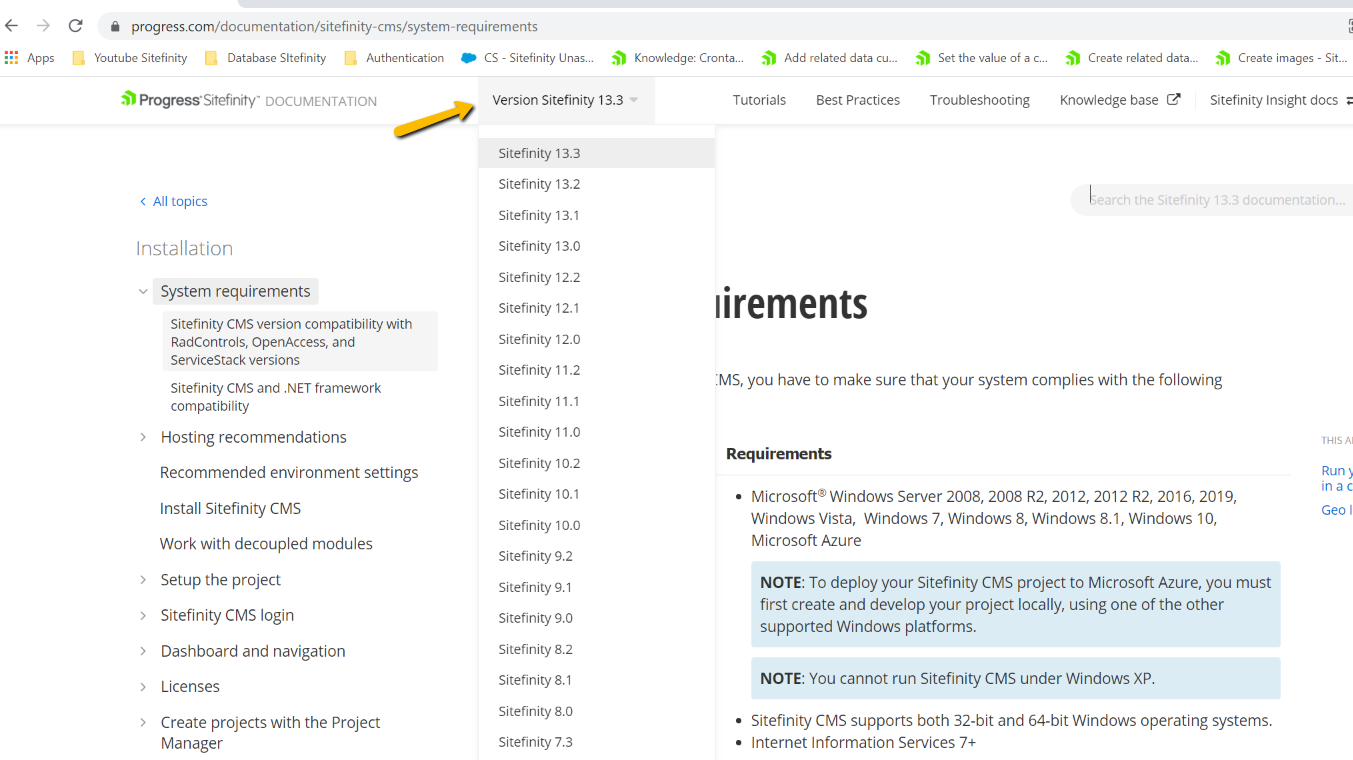
Task: Open the Version Sitefinity 13.3 dropdown
Action: 565,100
